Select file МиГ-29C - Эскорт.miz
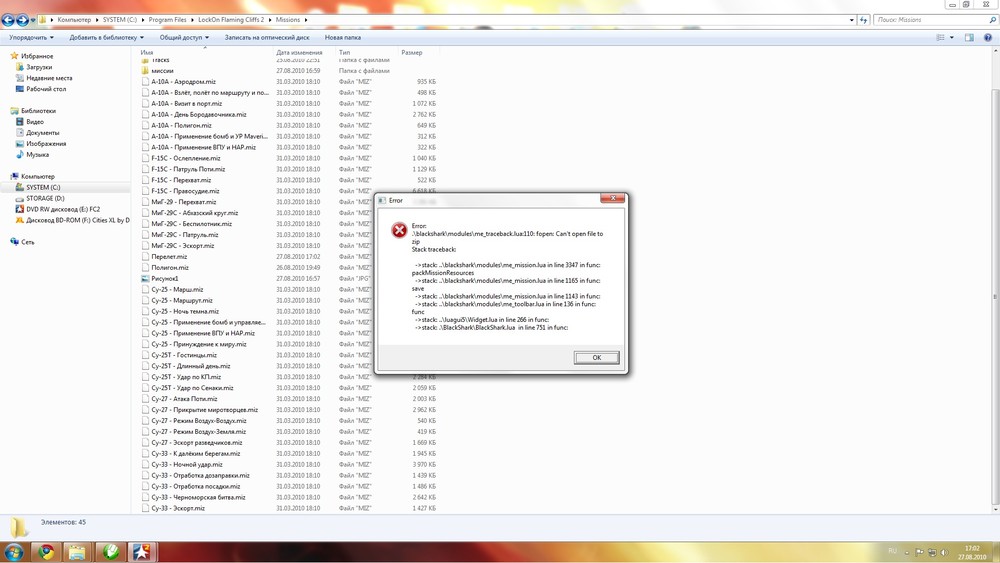Image resolution: width=1000 pixels, height=563 pixels. pos(182,245)
